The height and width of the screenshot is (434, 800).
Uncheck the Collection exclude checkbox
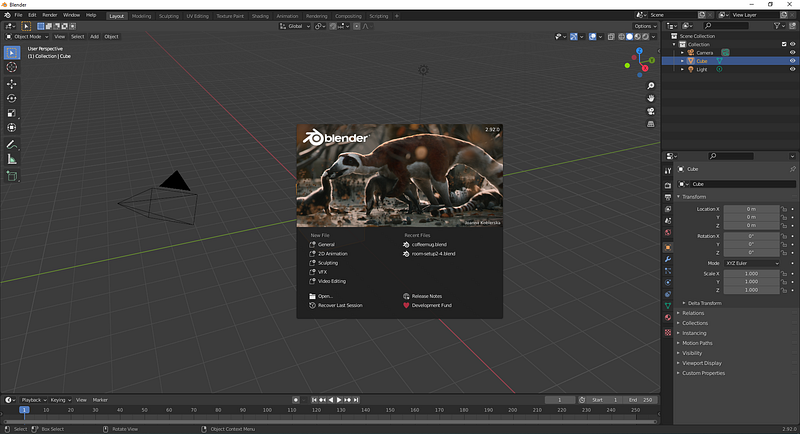tap(784, 44)
